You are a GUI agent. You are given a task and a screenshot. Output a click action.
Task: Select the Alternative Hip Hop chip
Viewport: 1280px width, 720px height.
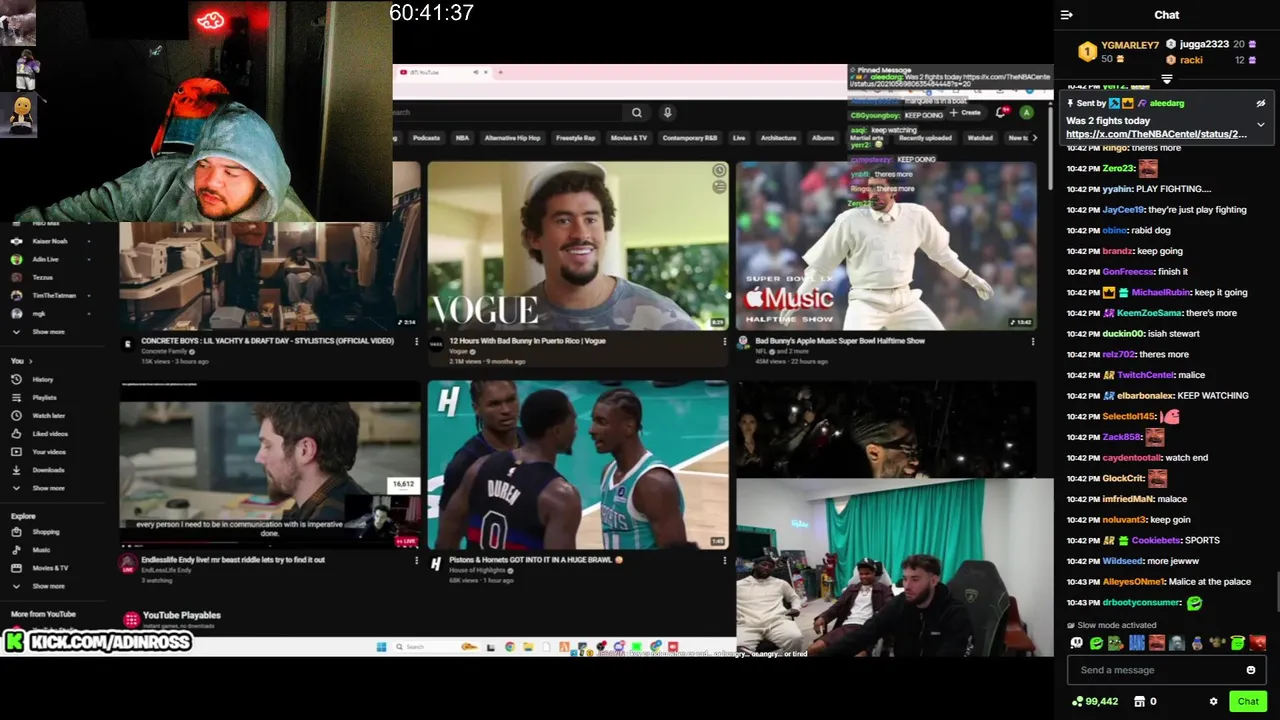[x=512, y=138]
